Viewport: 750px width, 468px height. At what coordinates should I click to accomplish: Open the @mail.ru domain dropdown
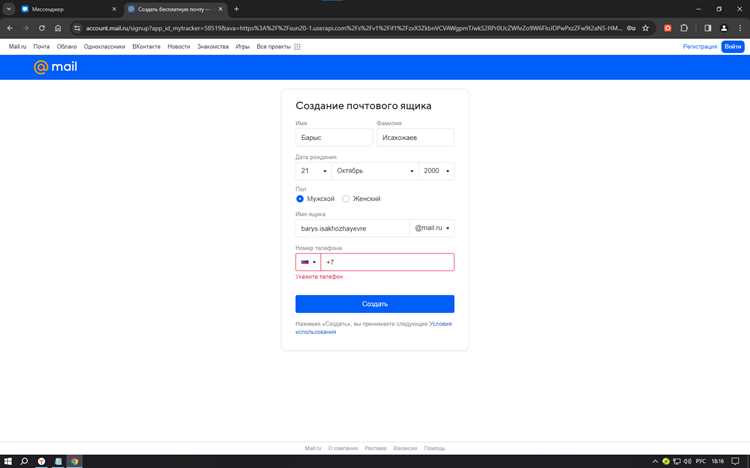click(x=432, y=228)
